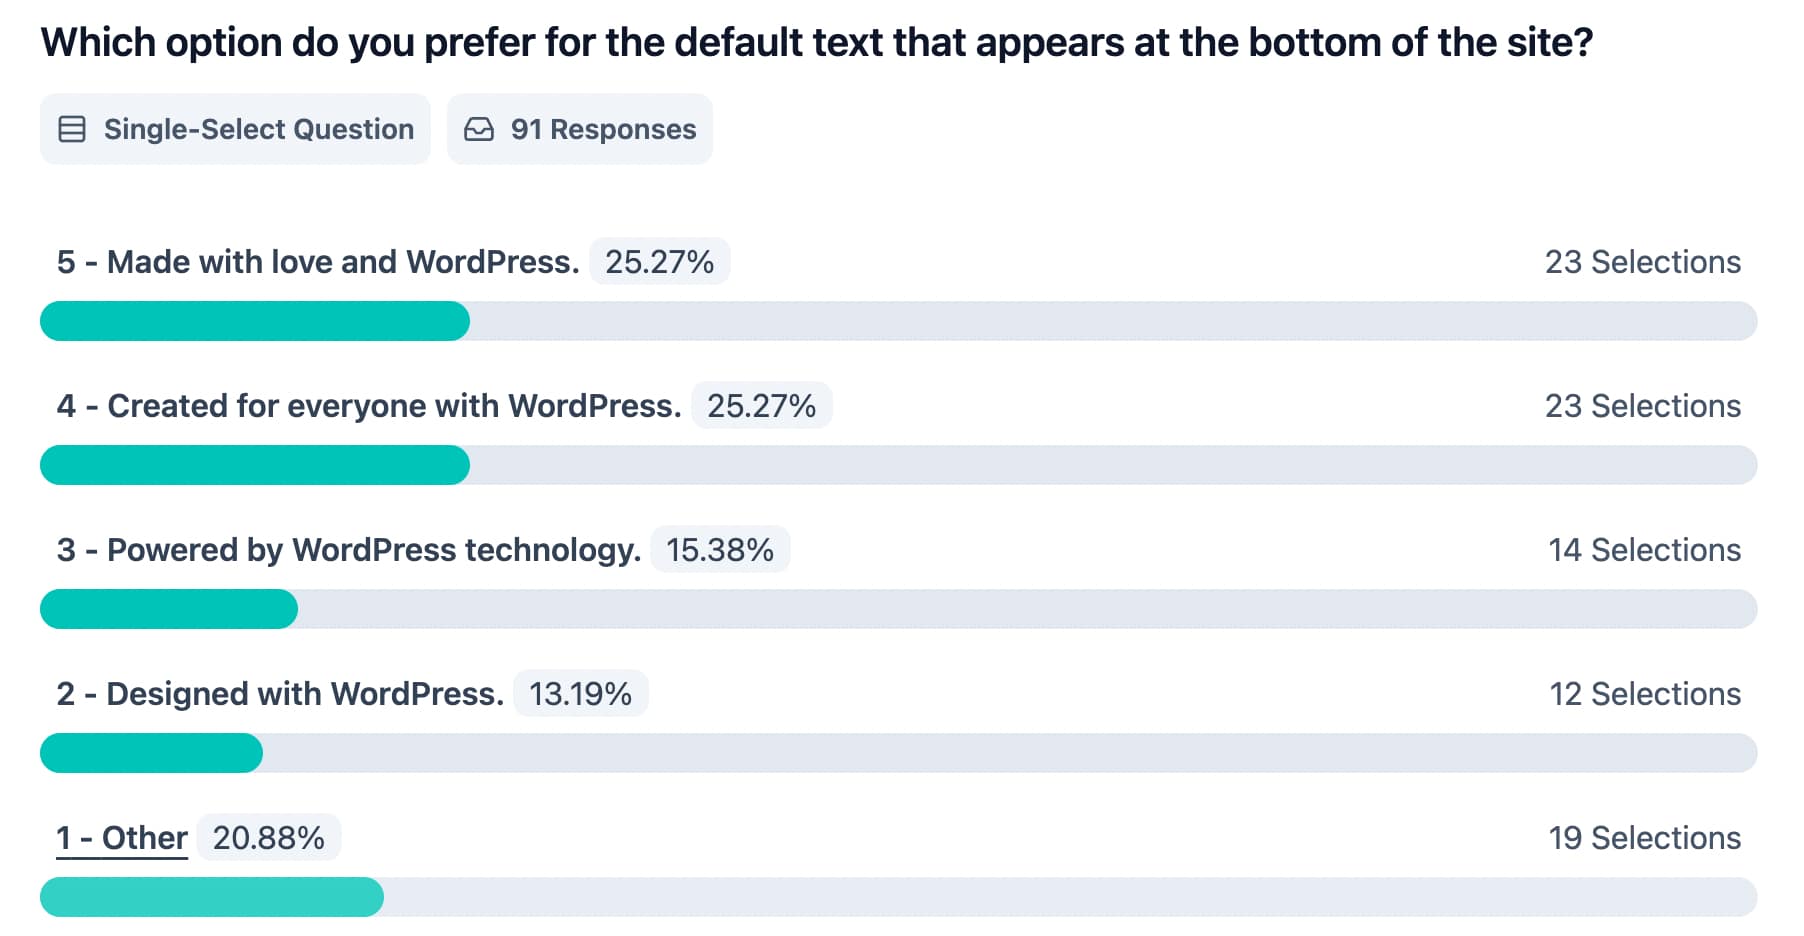
Task: Click the 'Designed with WordPress' progress bar
Action: click(898, 753)
